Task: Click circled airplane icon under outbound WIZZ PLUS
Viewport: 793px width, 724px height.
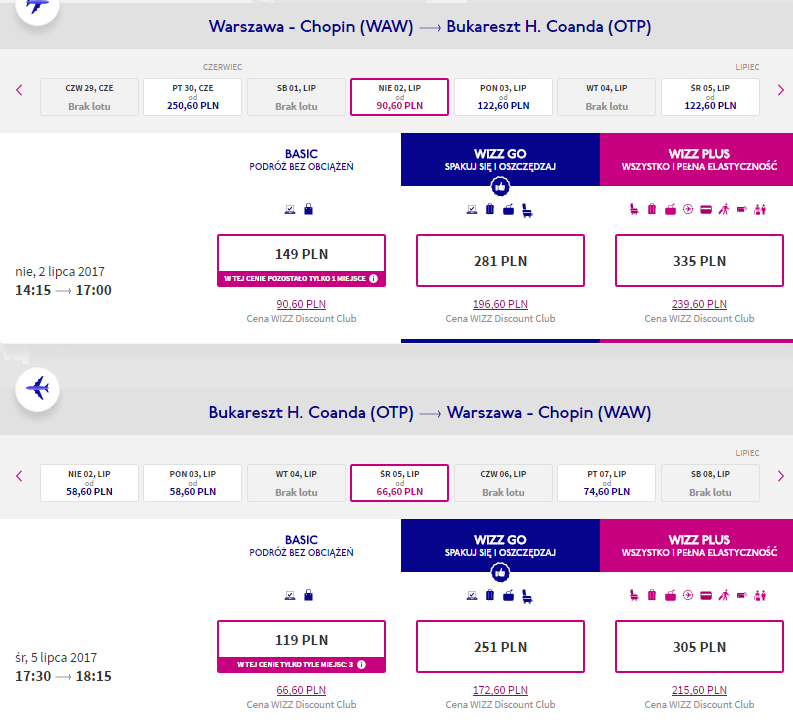Action: 688,209
